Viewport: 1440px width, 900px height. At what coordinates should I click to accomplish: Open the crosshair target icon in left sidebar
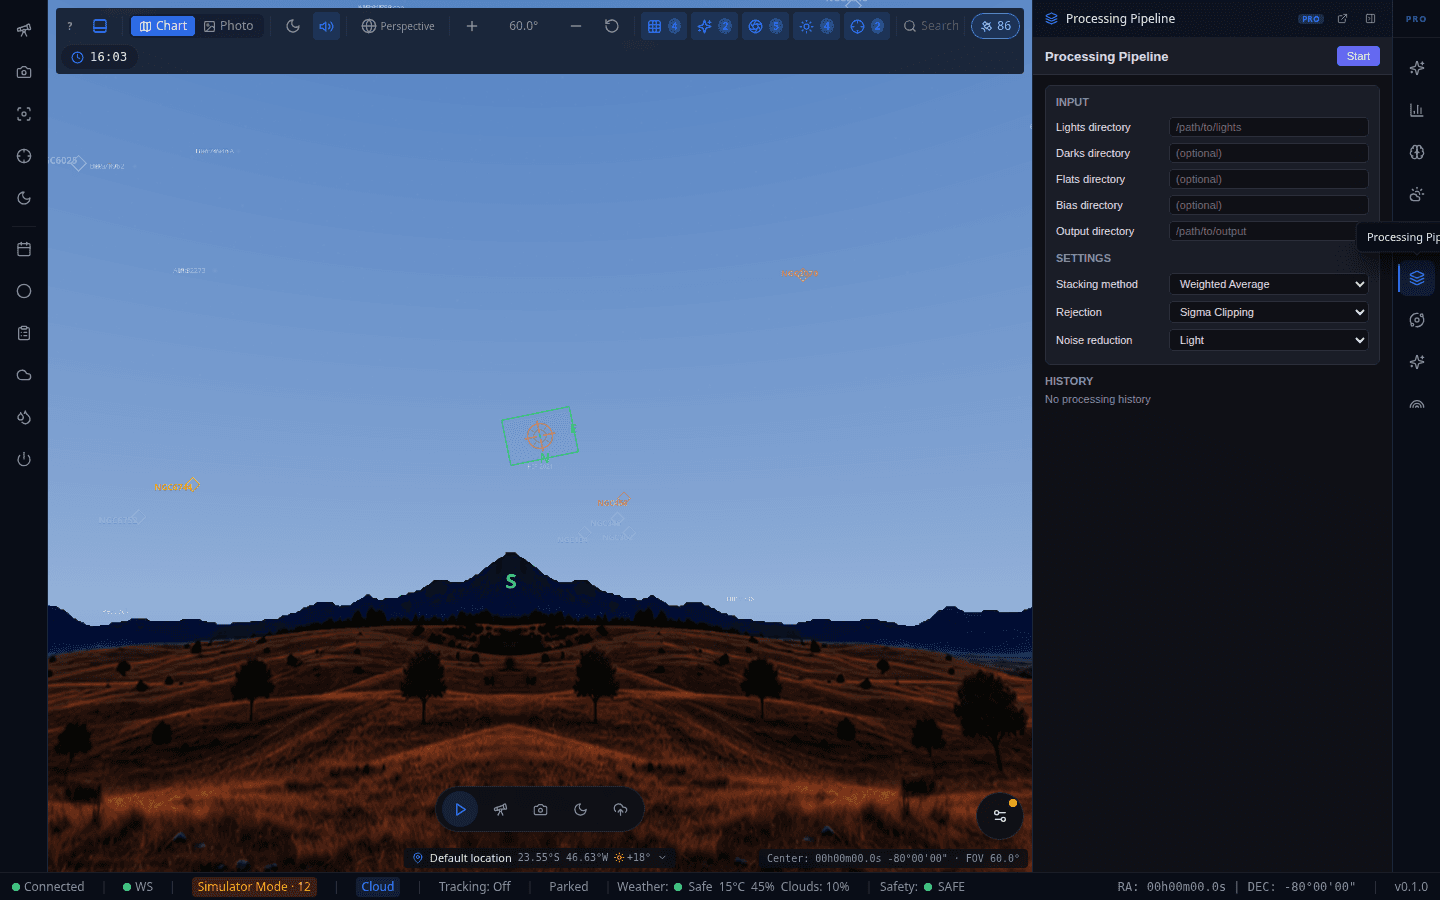coord(24,156)
